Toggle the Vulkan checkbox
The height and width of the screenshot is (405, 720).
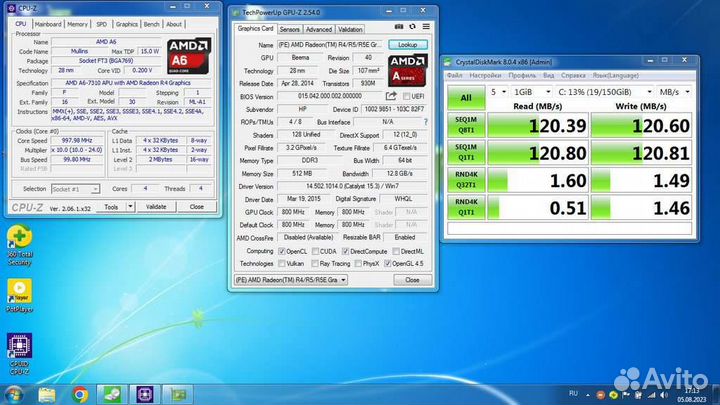tap(282, 264)
